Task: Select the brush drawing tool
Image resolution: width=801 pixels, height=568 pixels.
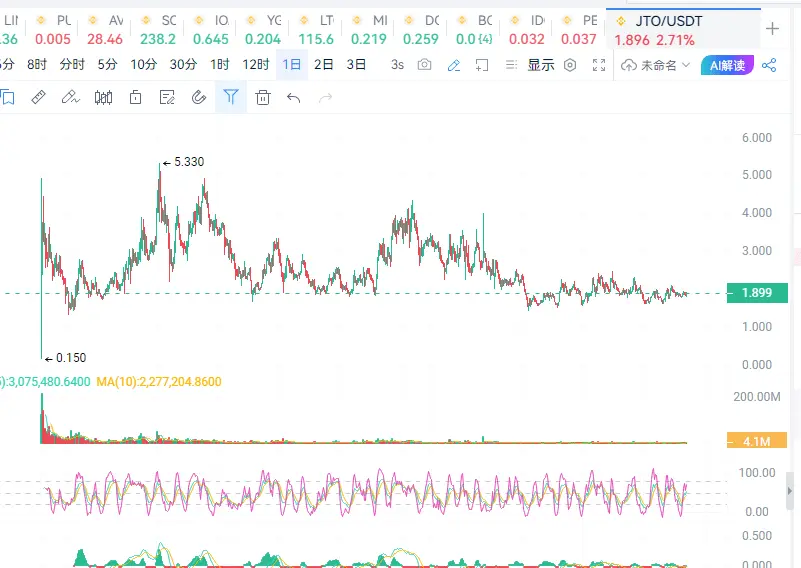Action: point(70,97)
